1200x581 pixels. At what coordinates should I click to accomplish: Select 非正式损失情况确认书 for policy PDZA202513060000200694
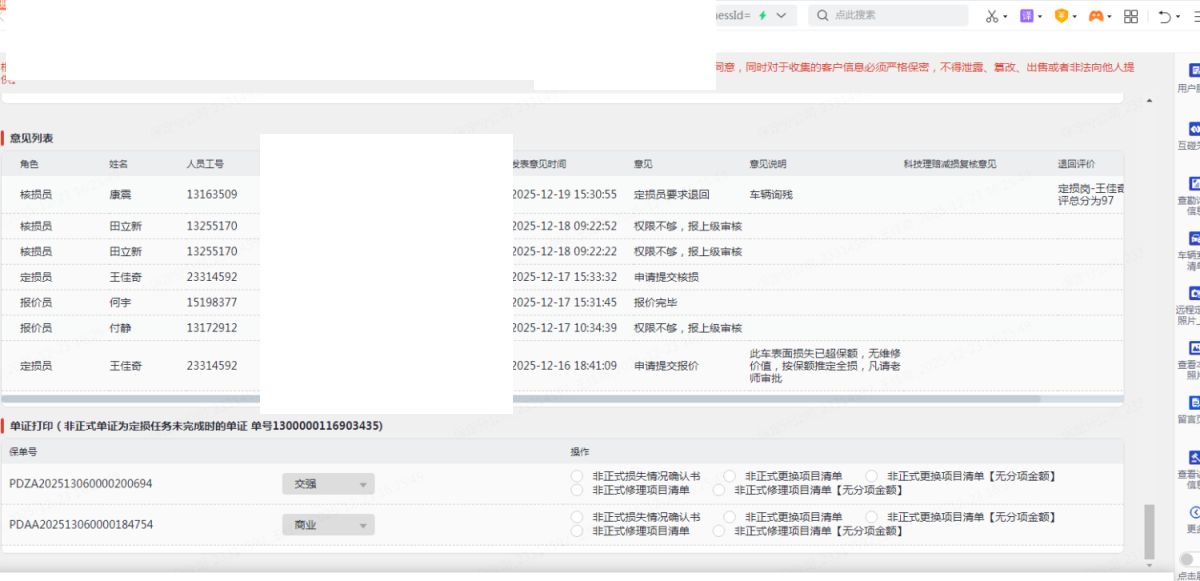(x=576, y=476)
